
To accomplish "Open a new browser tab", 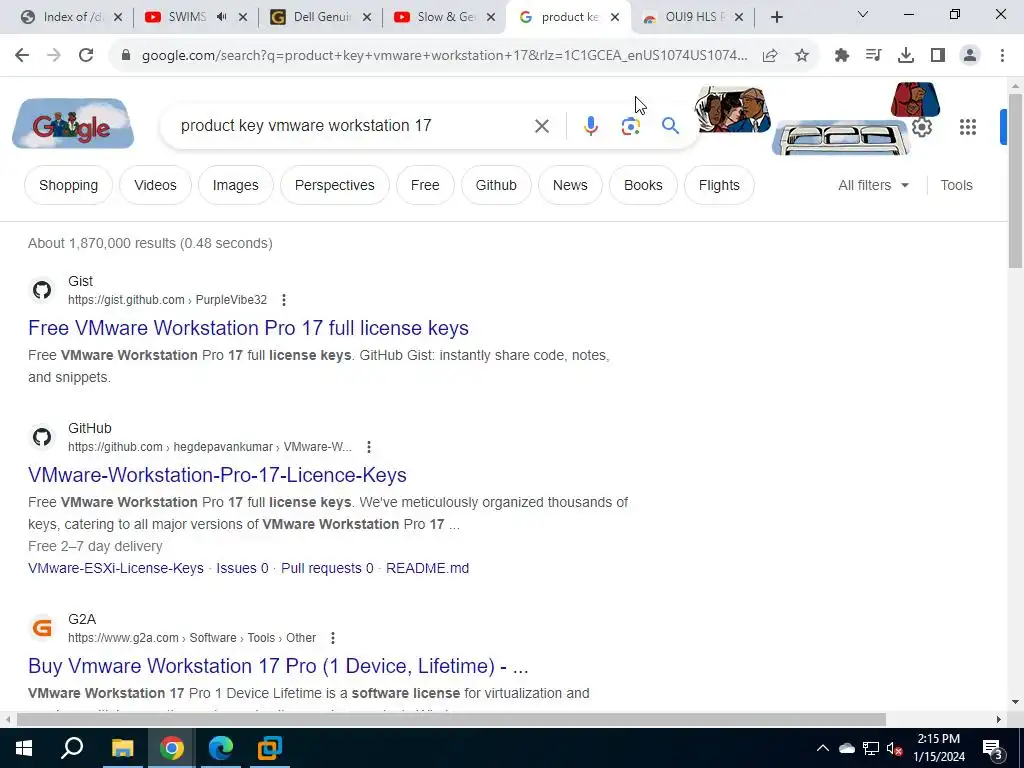I will pyautogui.click(x=776, y=18).
